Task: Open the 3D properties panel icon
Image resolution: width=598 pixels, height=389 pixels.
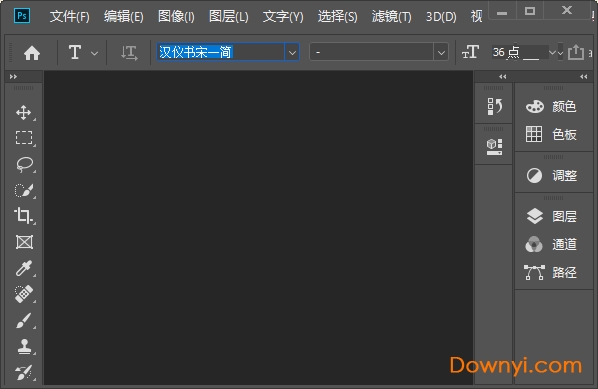Action: tap(494, 147)
